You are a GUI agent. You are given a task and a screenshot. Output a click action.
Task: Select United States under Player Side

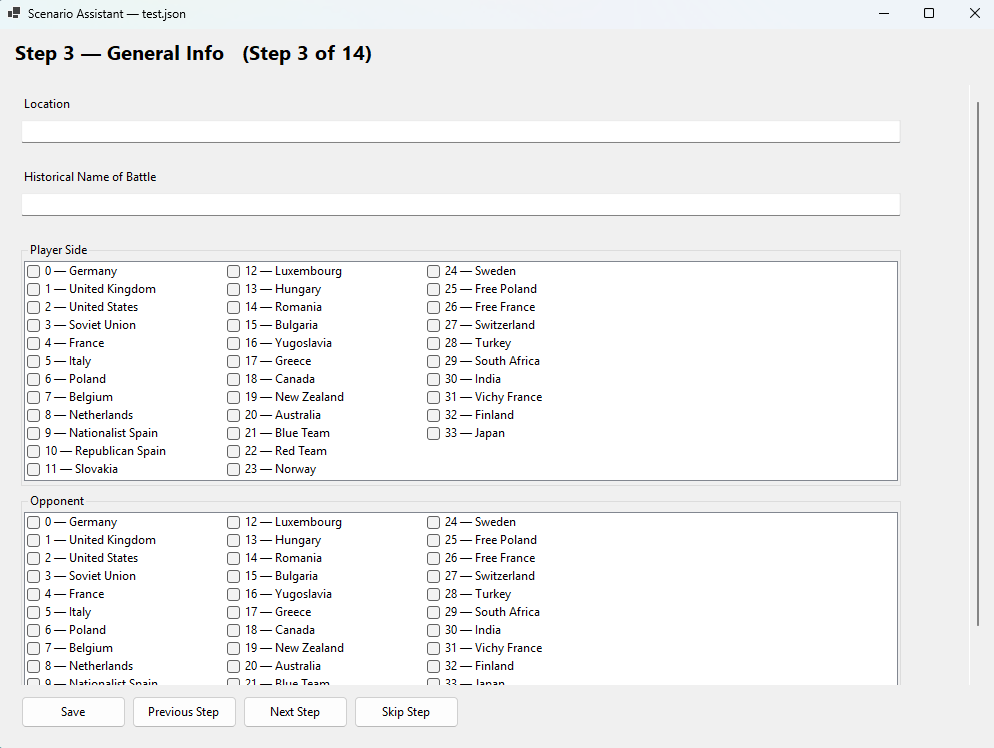point(34,307)
